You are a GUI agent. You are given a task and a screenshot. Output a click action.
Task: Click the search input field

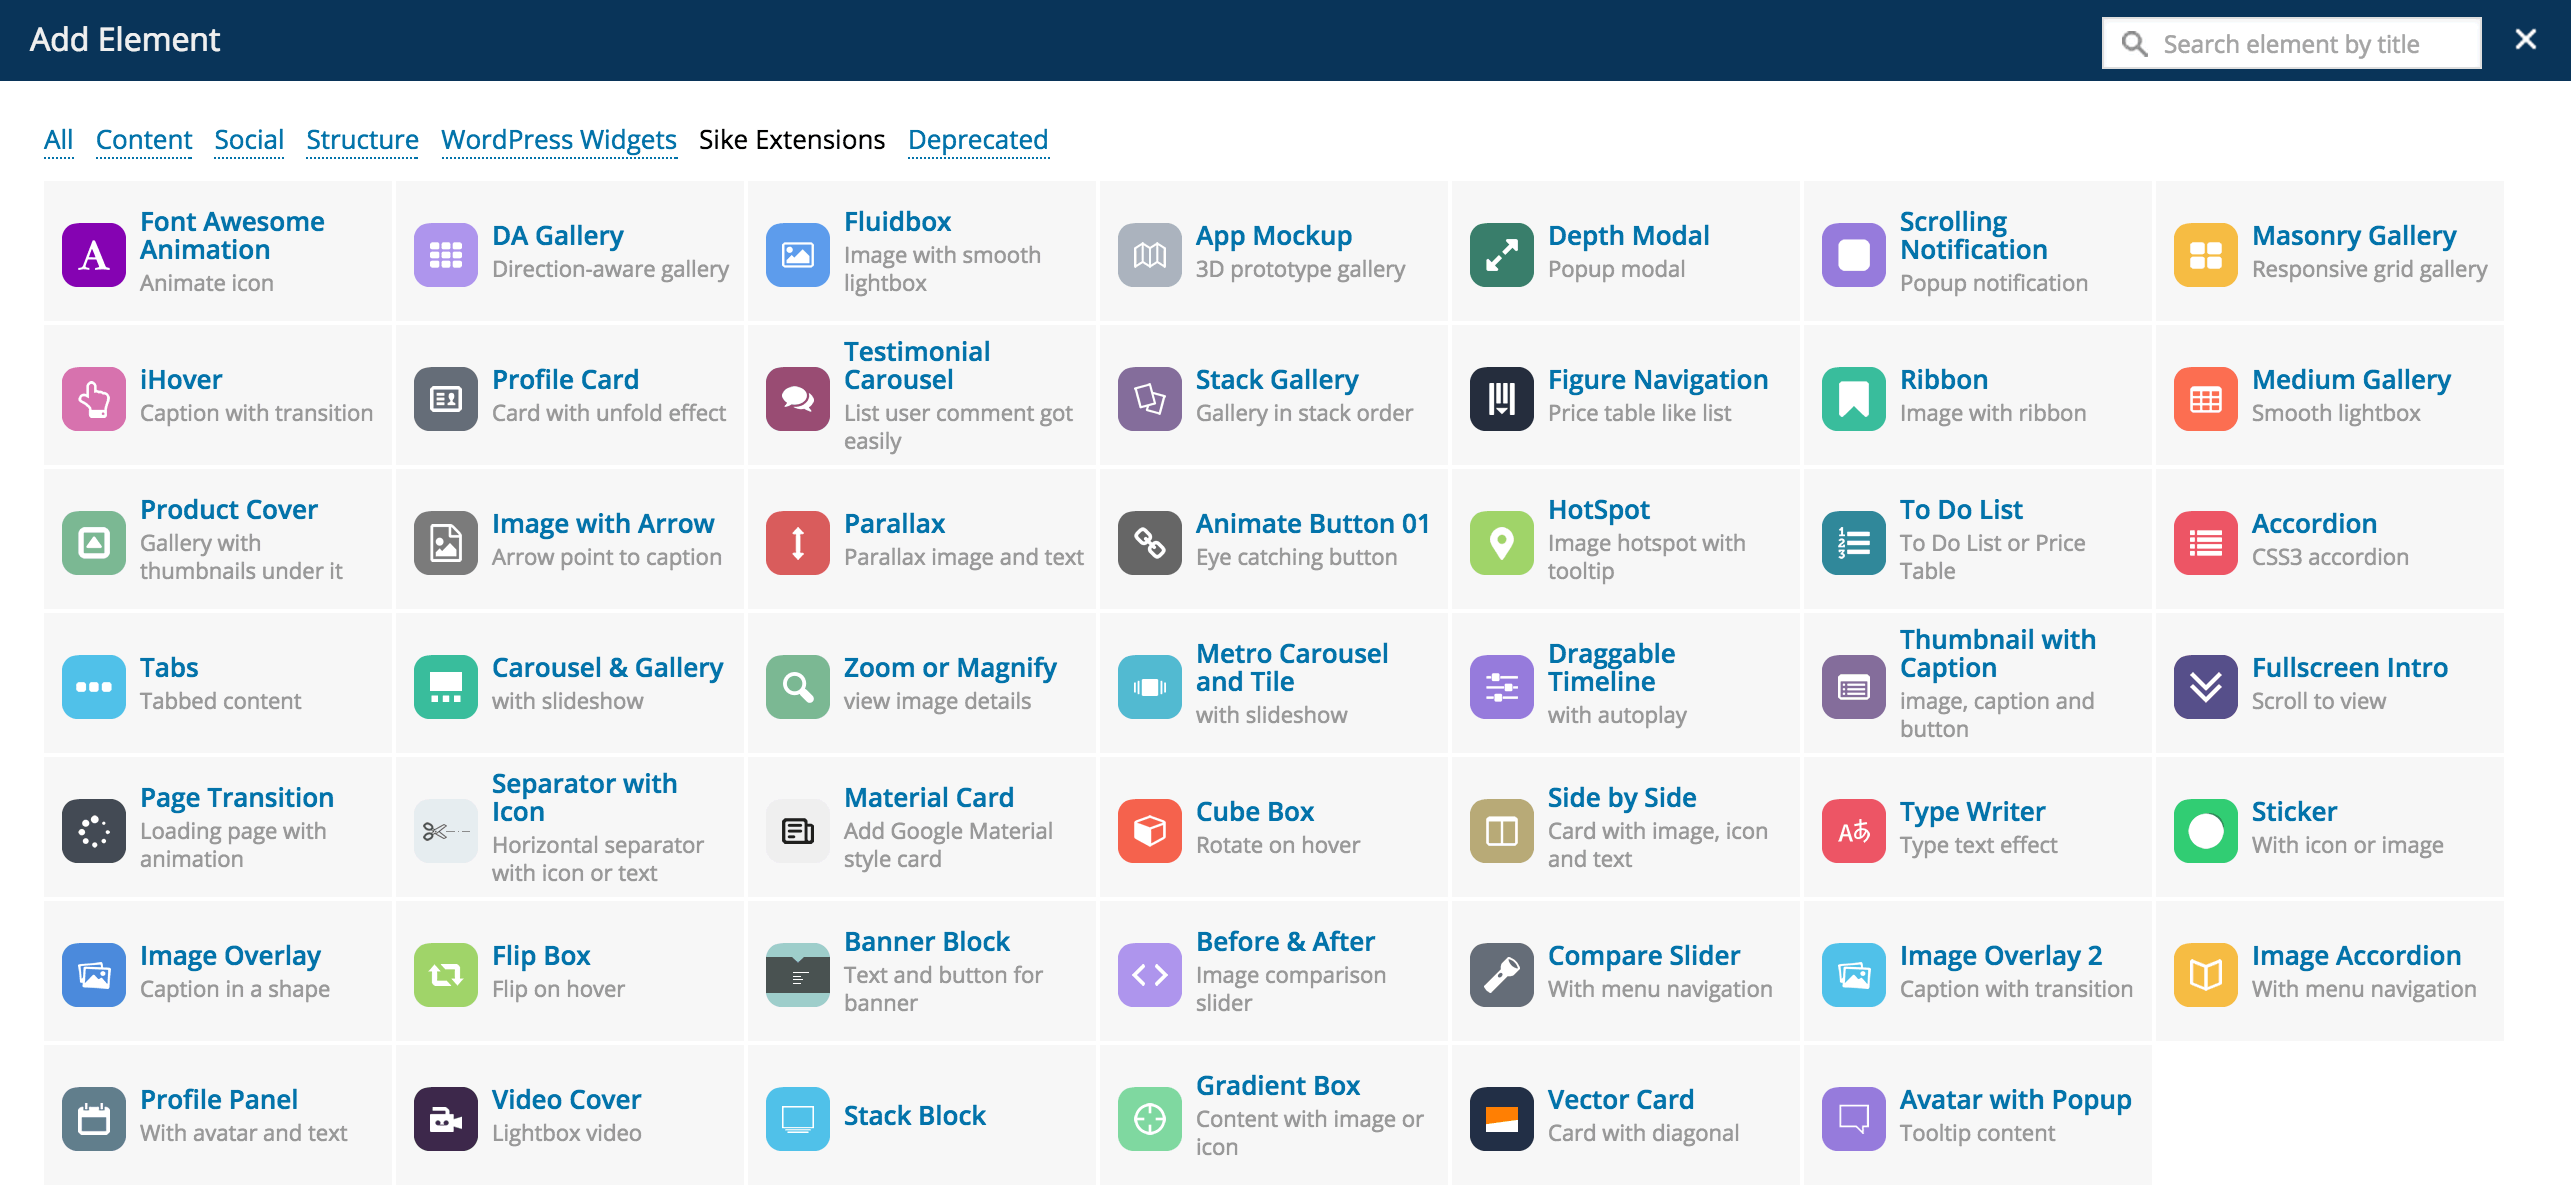[x=2292, y=41]
